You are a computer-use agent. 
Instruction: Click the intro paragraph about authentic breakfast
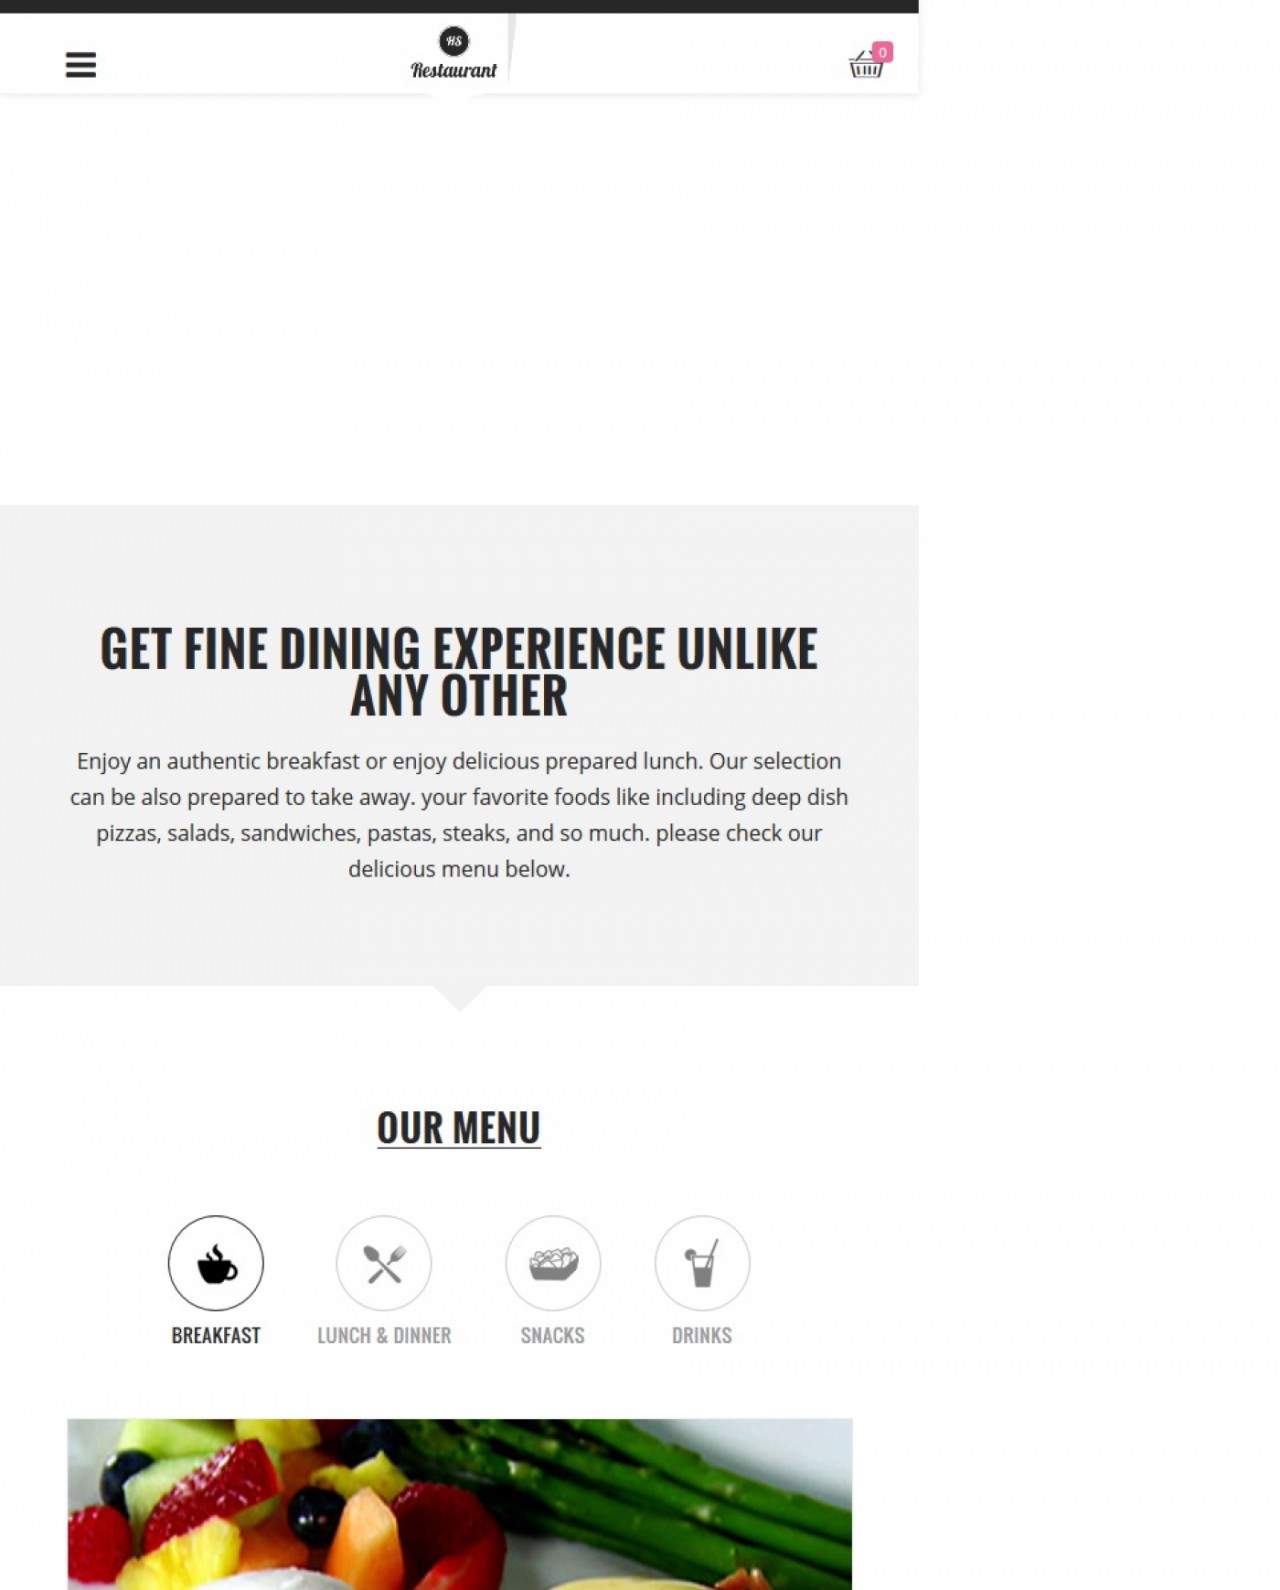[459, 815]
